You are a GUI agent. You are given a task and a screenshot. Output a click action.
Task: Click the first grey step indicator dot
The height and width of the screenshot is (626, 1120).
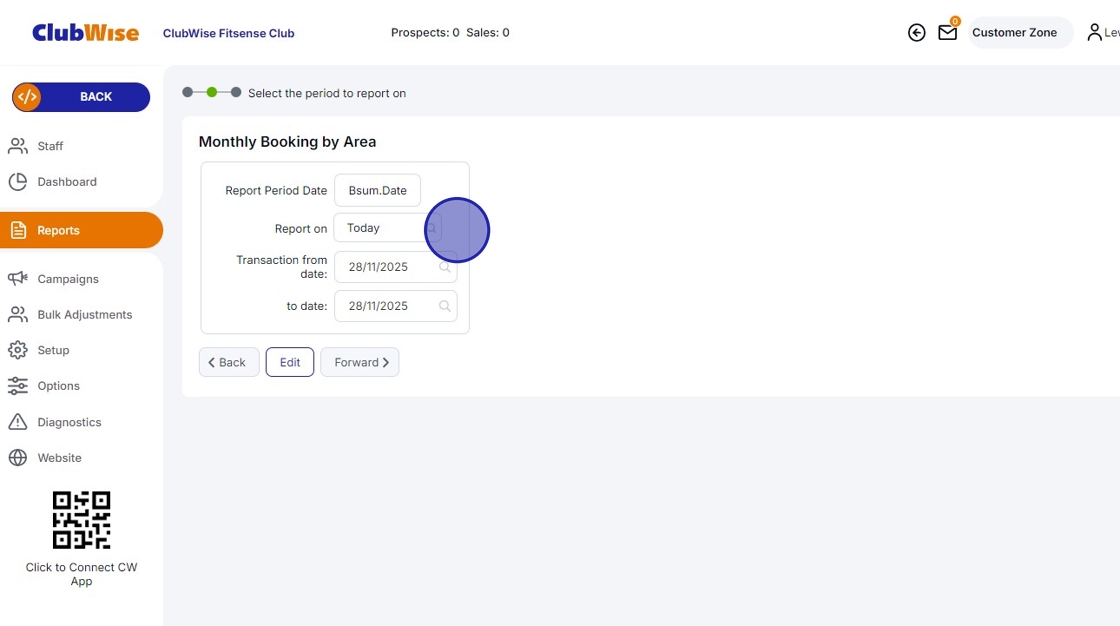[x=188, y=92]
